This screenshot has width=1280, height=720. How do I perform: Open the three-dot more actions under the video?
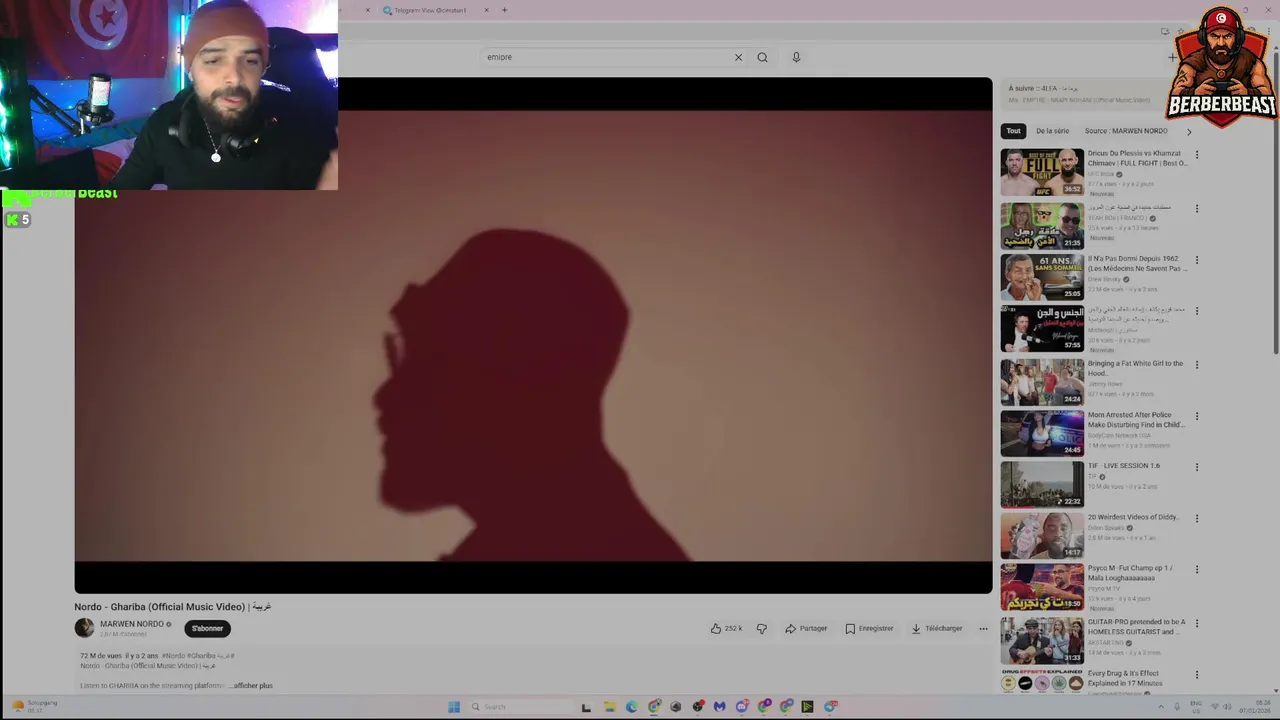983,628
